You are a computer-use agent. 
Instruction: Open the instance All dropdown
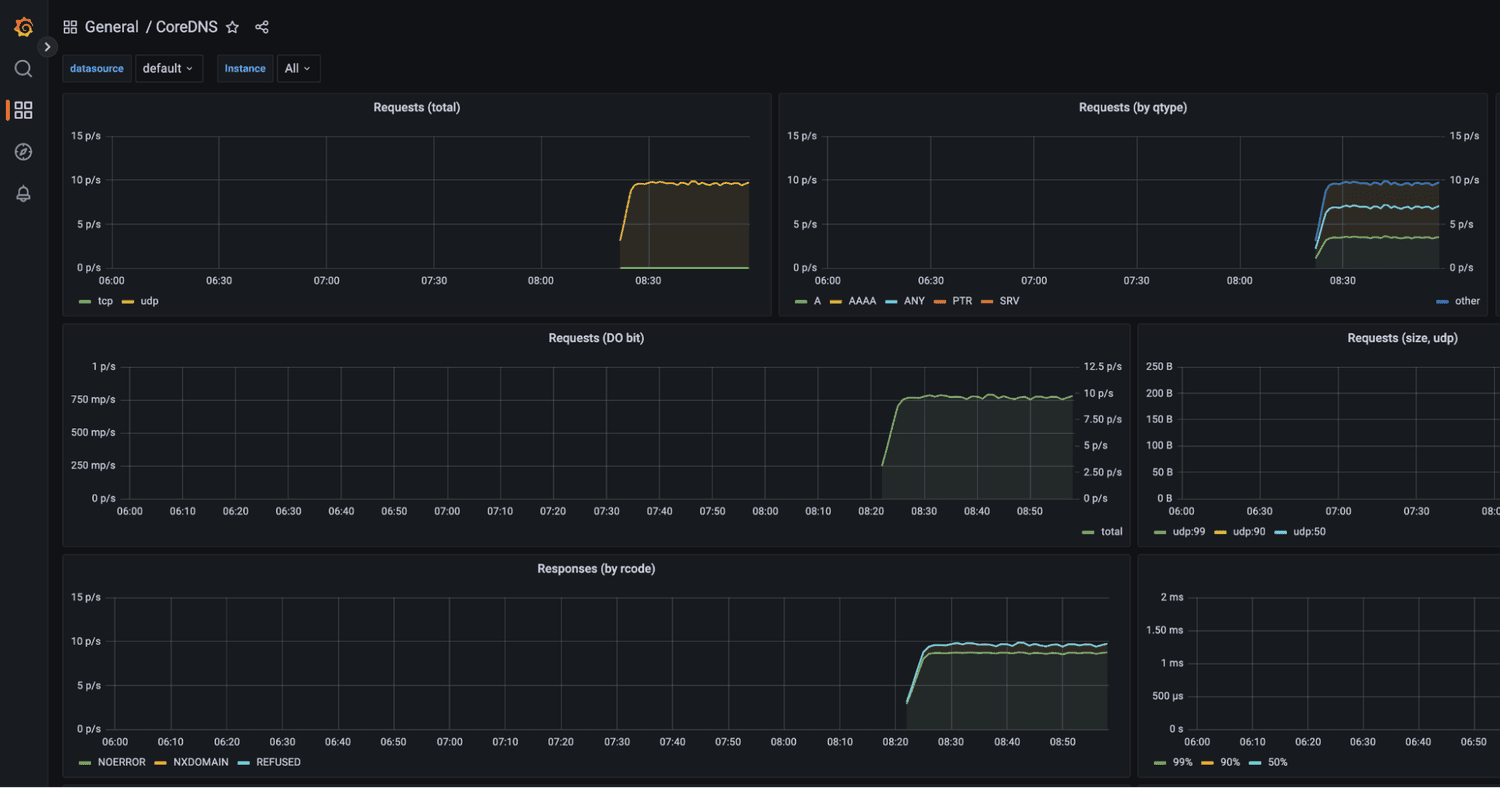[x=298, y=68]
